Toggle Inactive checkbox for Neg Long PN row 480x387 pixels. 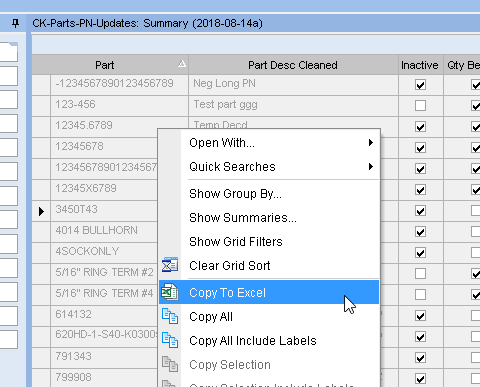(x=420, y=85)
